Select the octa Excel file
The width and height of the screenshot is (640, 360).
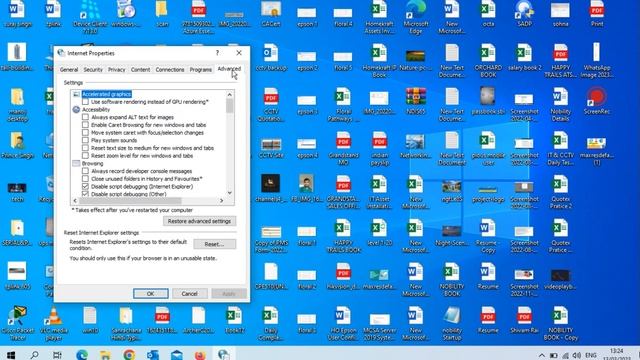488,14
